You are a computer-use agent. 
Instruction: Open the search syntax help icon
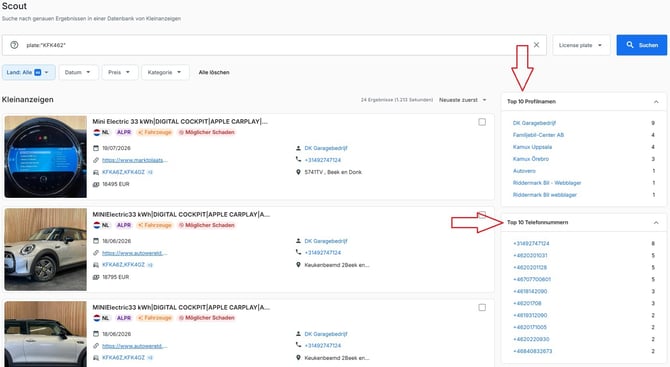pyautogui.click(x=14, y=45)
